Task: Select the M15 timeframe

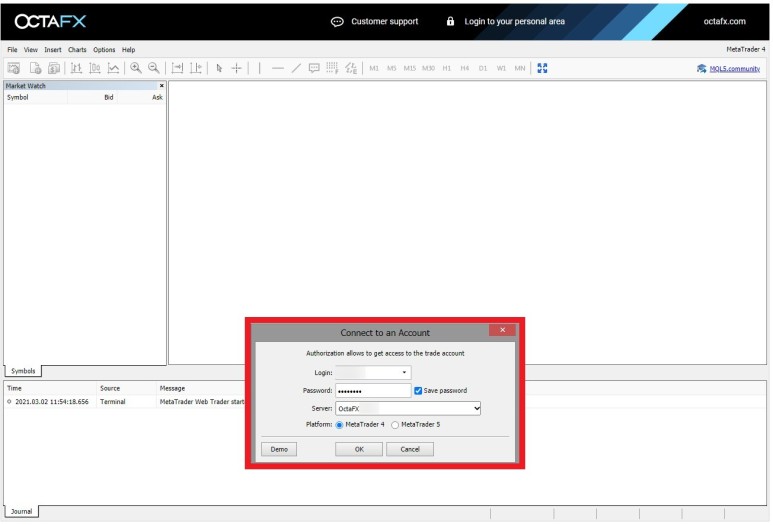Action: point(410,68)
